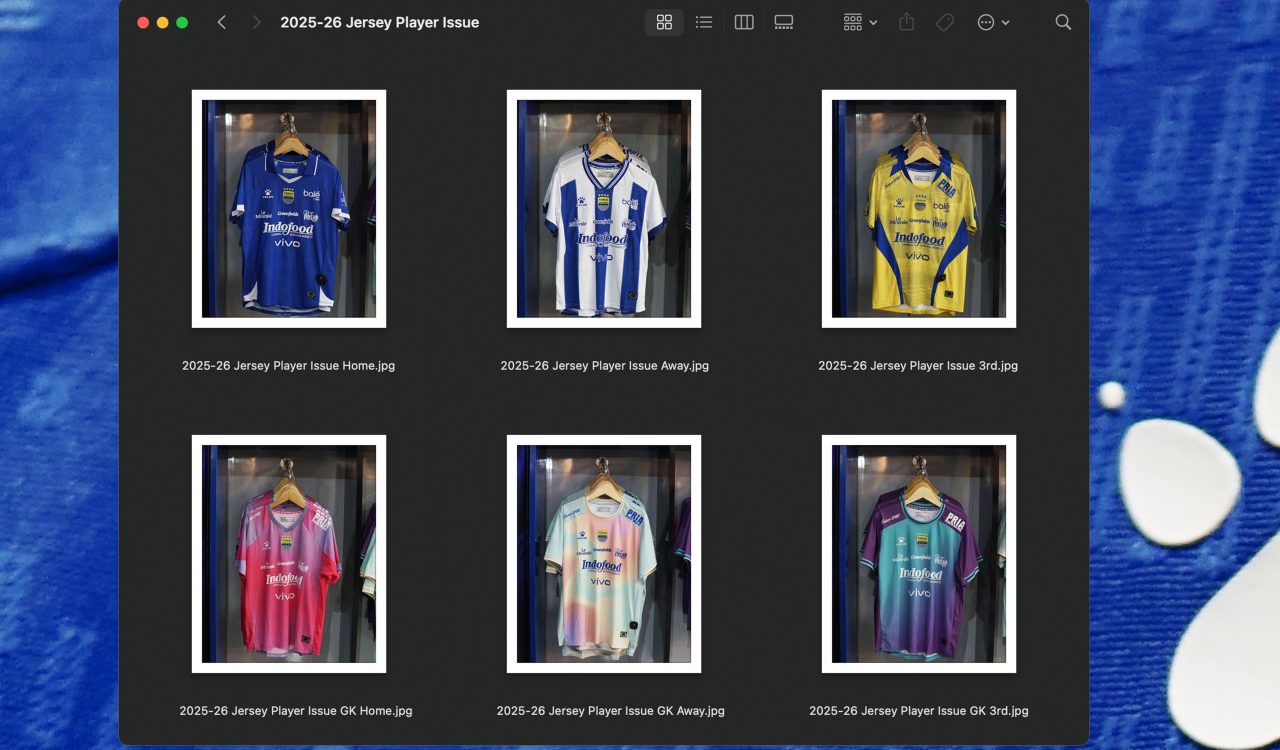Click the Share icon
The image size is (1280, 750).
pyautogui.click(x=907, y=22)
